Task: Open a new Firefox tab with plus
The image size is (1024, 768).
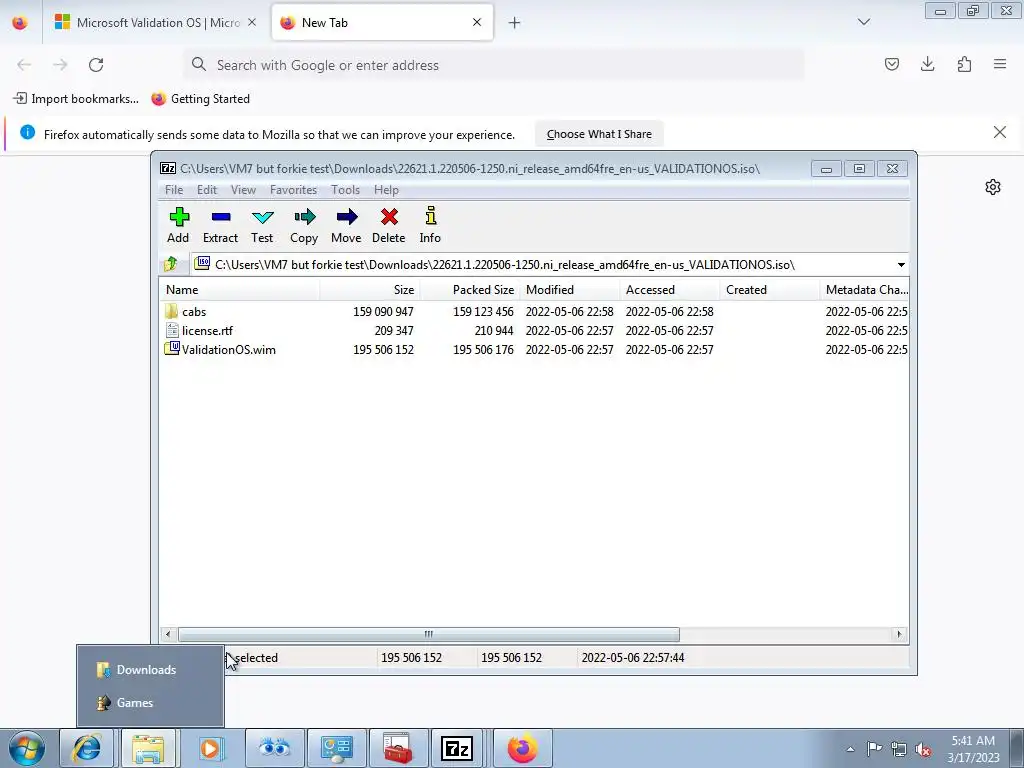Action: tap(515, 23)
